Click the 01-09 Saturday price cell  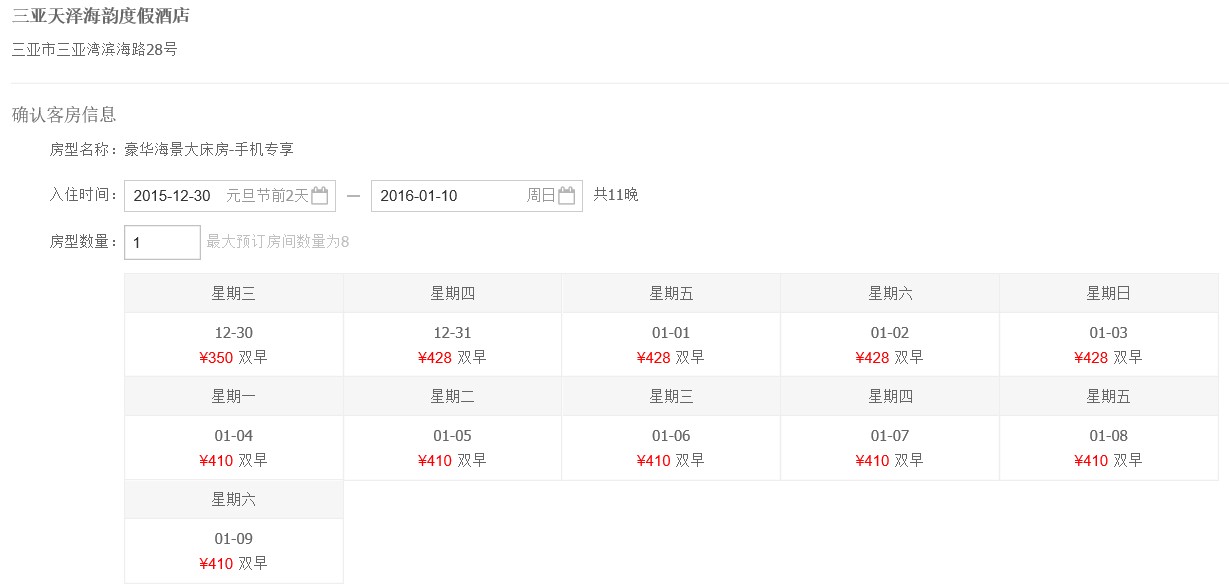click(x=233, y=551)
